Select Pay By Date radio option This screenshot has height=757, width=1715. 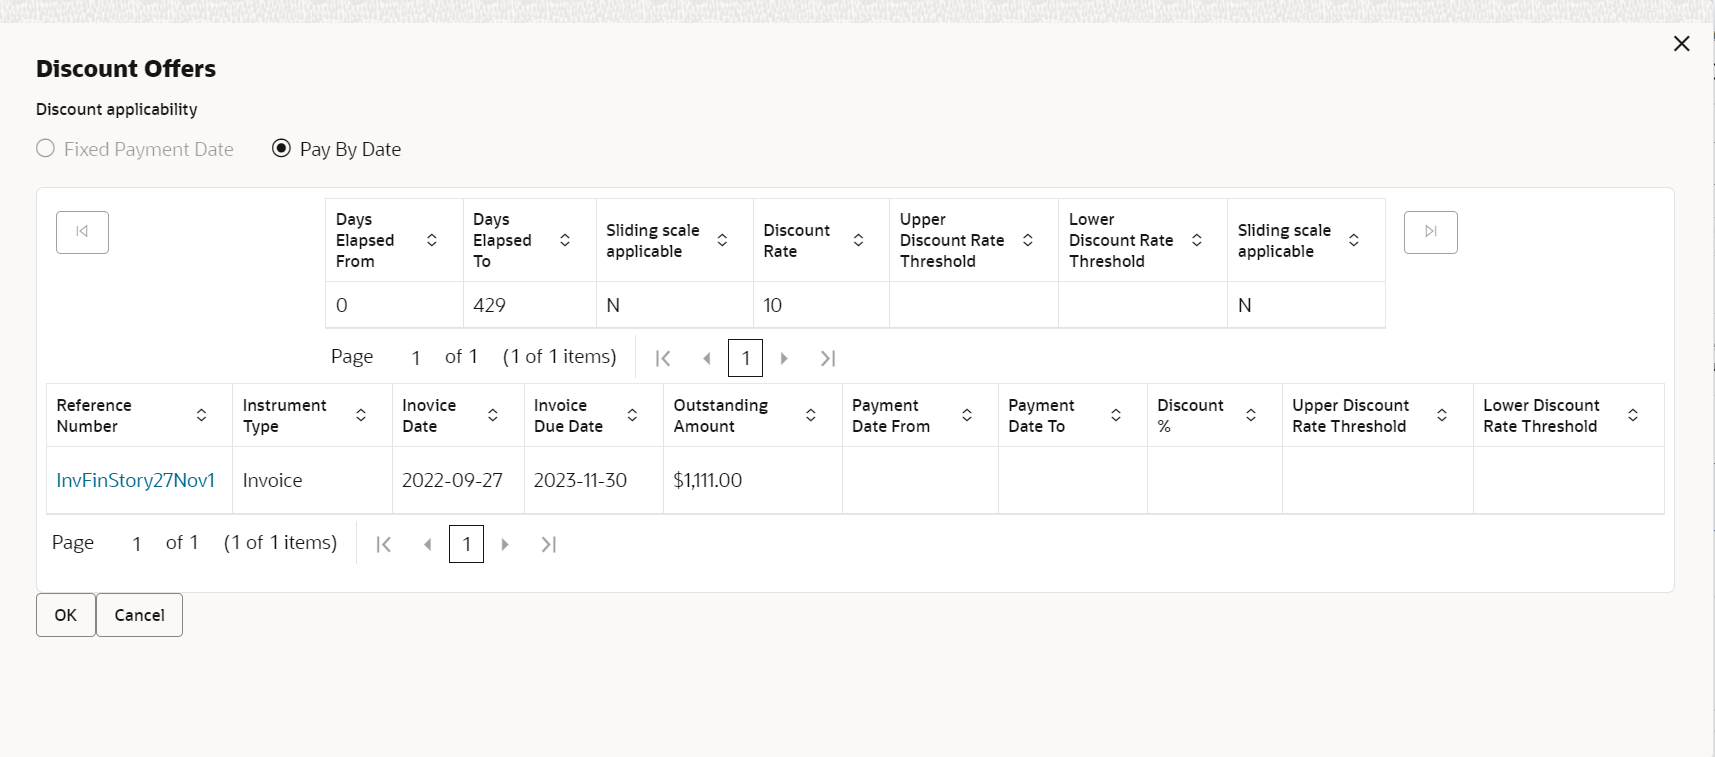[x=282, y=149]
